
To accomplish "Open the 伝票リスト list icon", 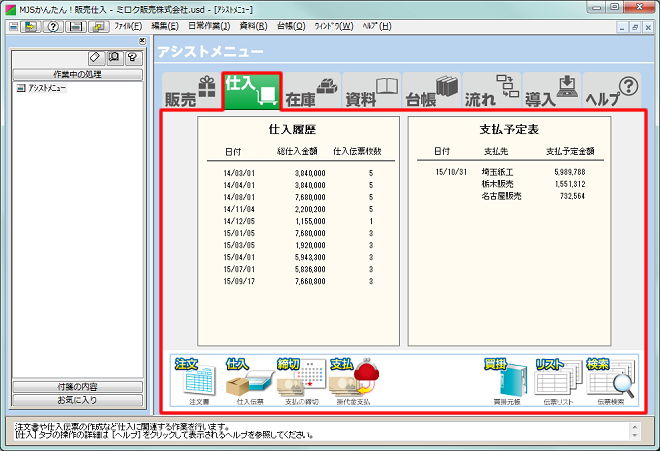I will click(559, 381).
